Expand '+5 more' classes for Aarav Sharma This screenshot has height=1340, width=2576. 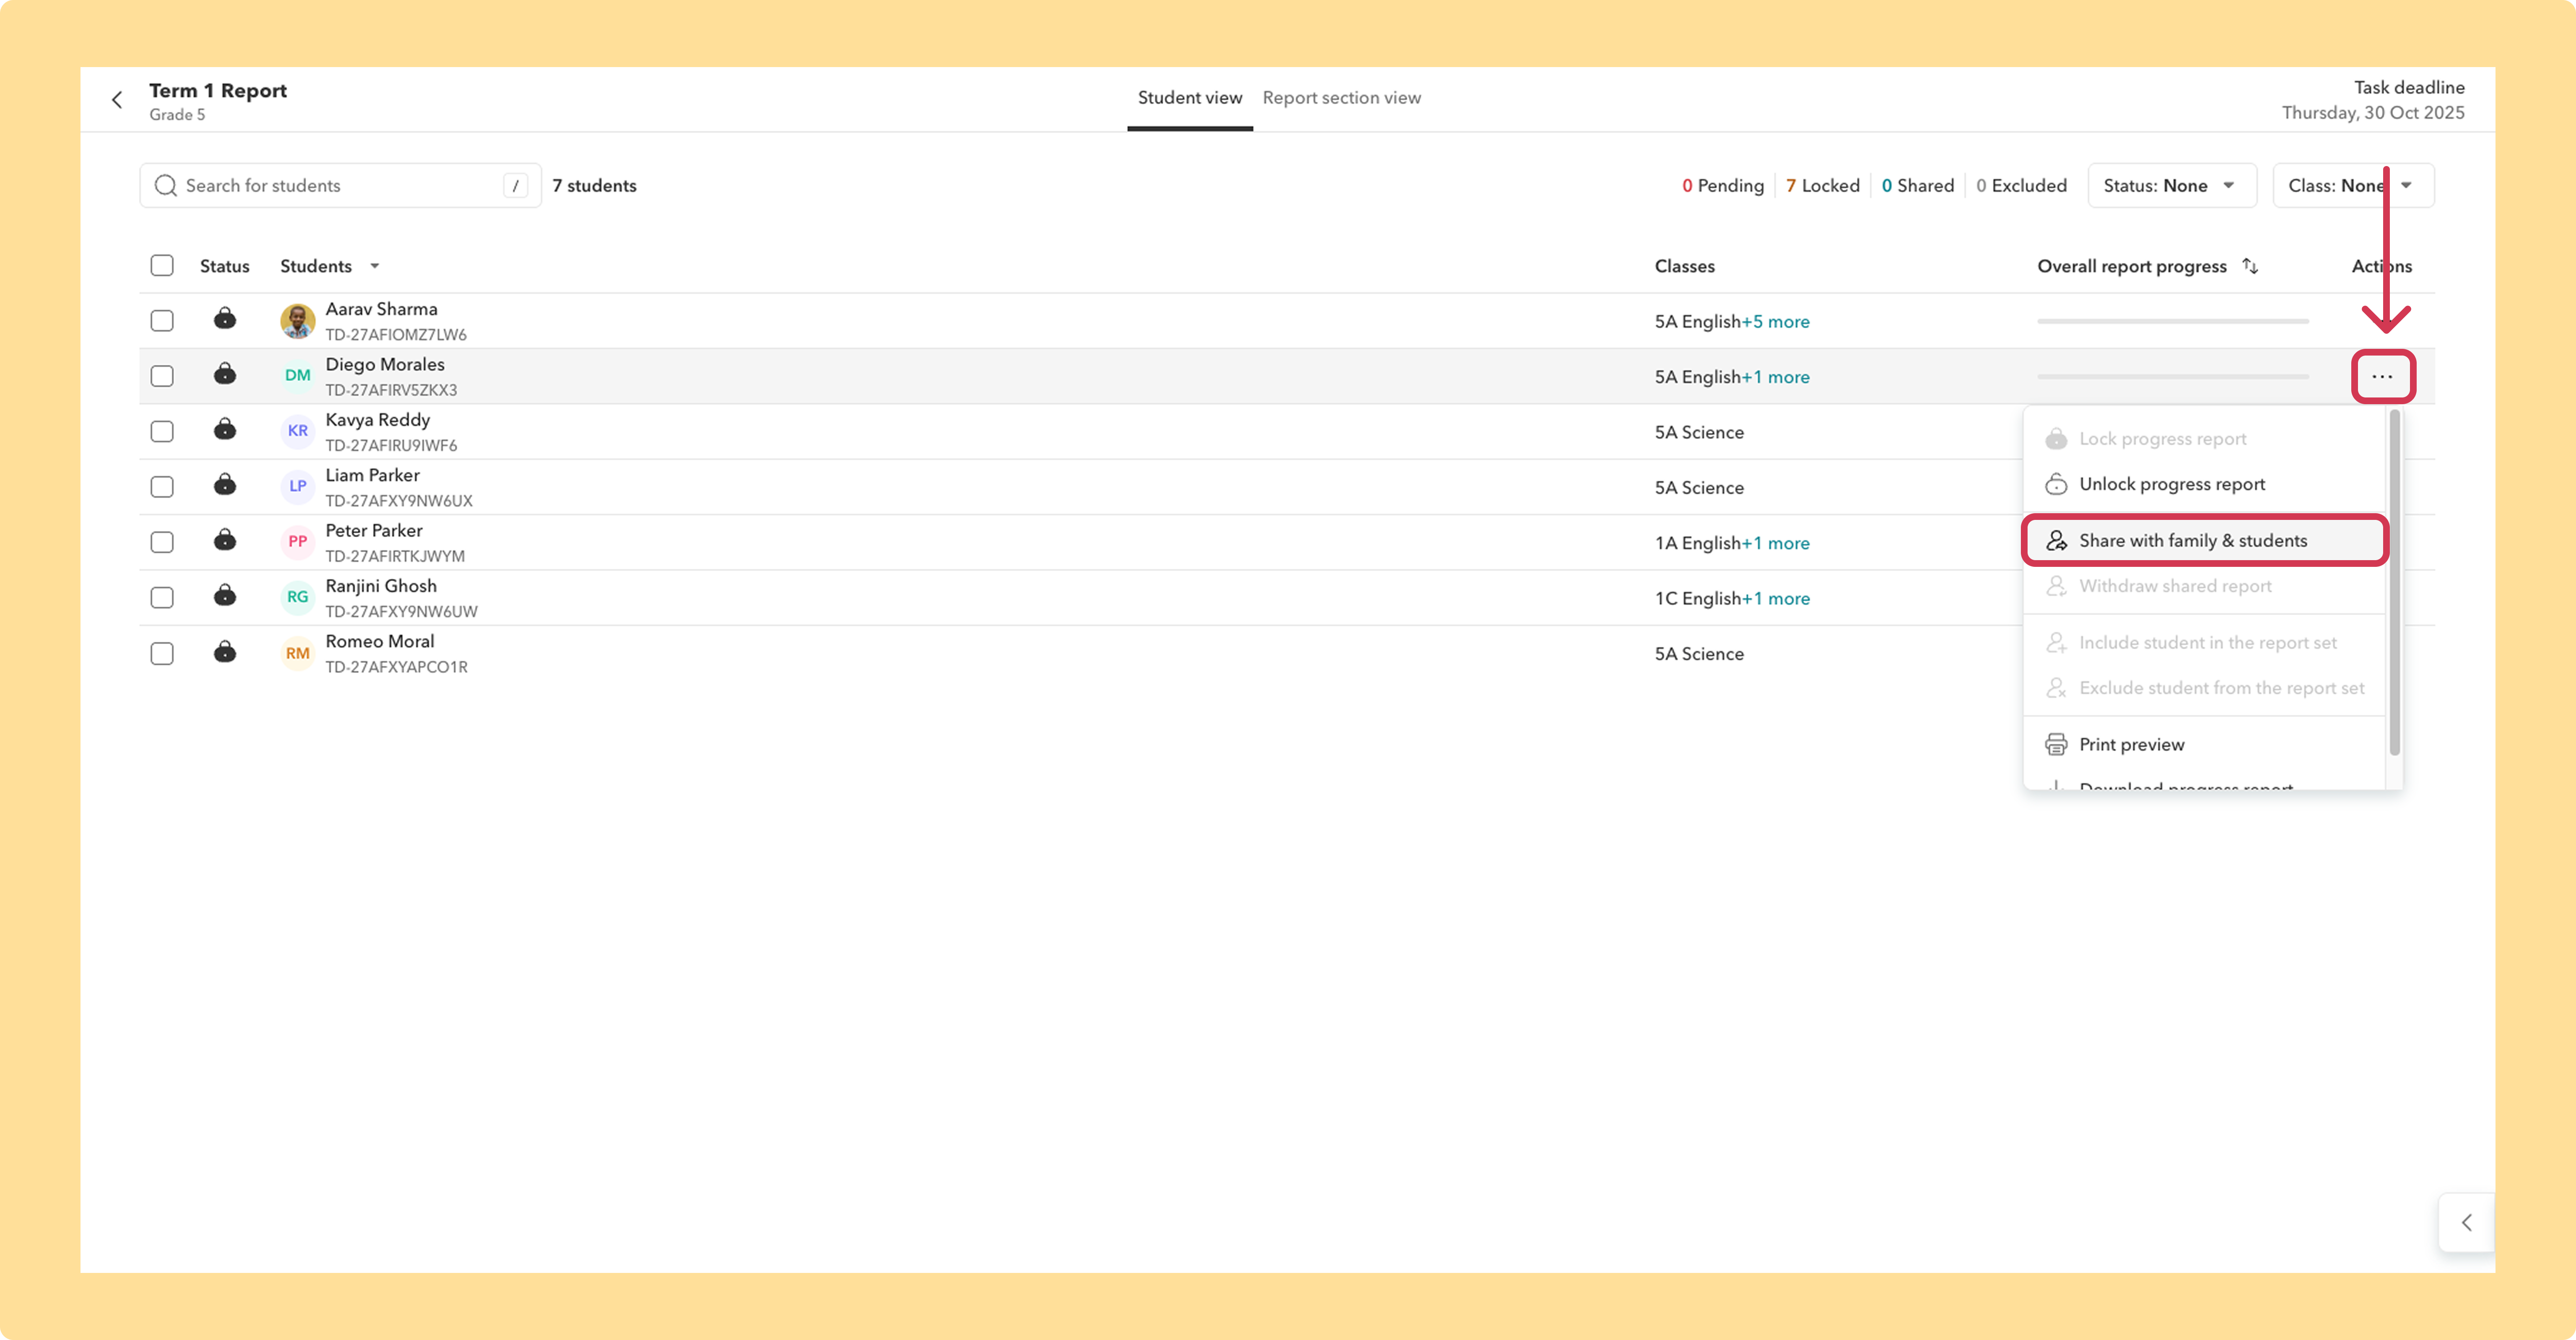point(1775,322)
